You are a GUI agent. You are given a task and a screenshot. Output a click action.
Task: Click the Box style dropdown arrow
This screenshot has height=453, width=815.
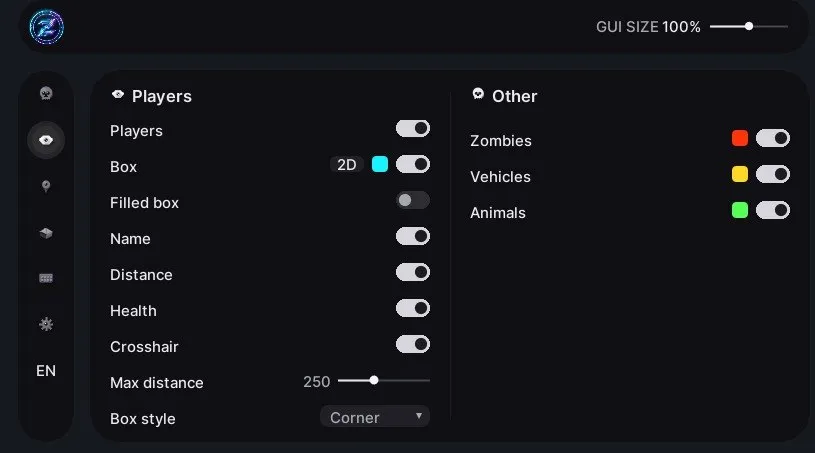click(419, 416)
